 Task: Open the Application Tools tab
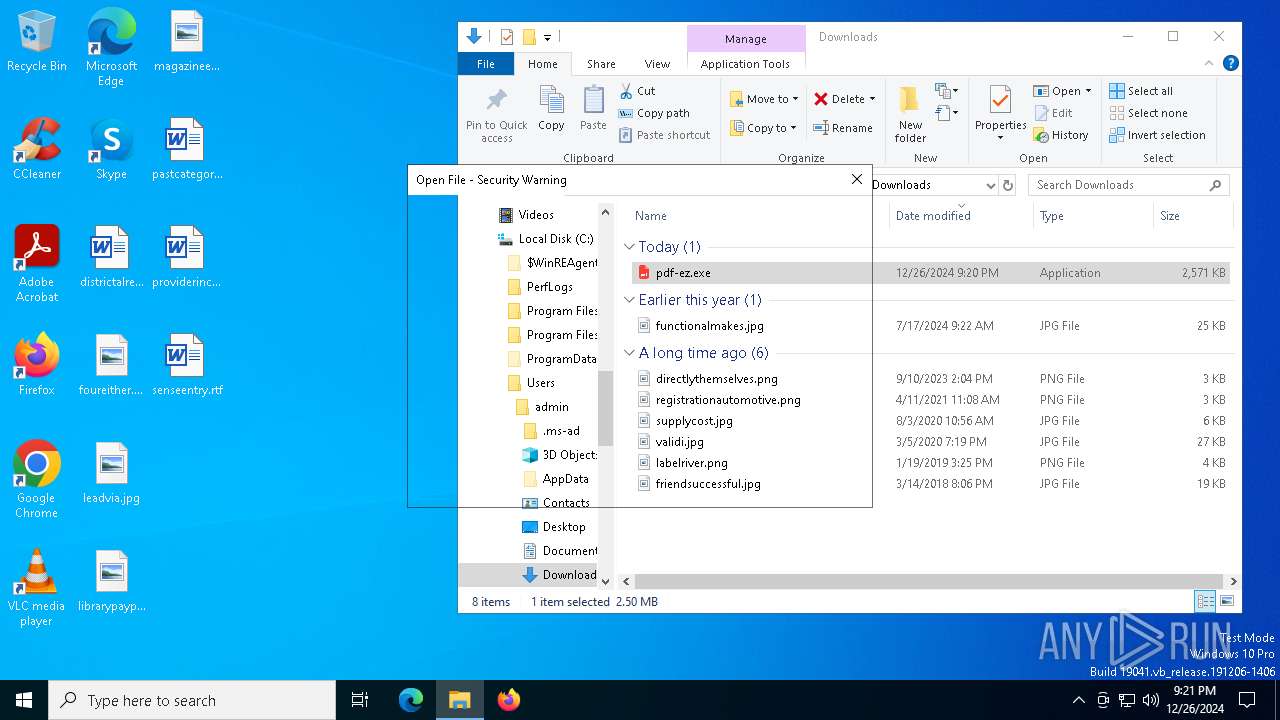click(745, 64)
